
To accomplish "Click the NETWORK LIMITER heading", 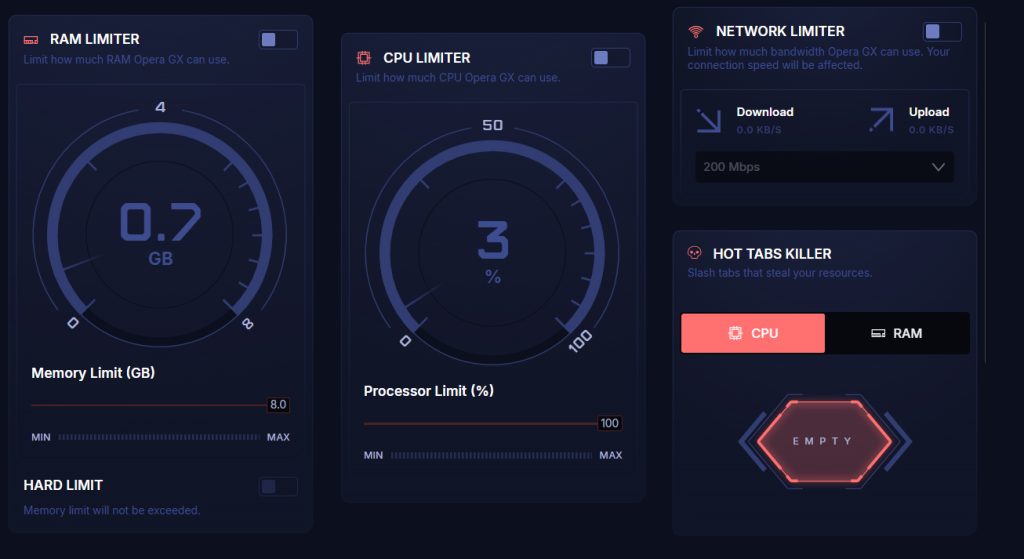I will click(780, 31).
